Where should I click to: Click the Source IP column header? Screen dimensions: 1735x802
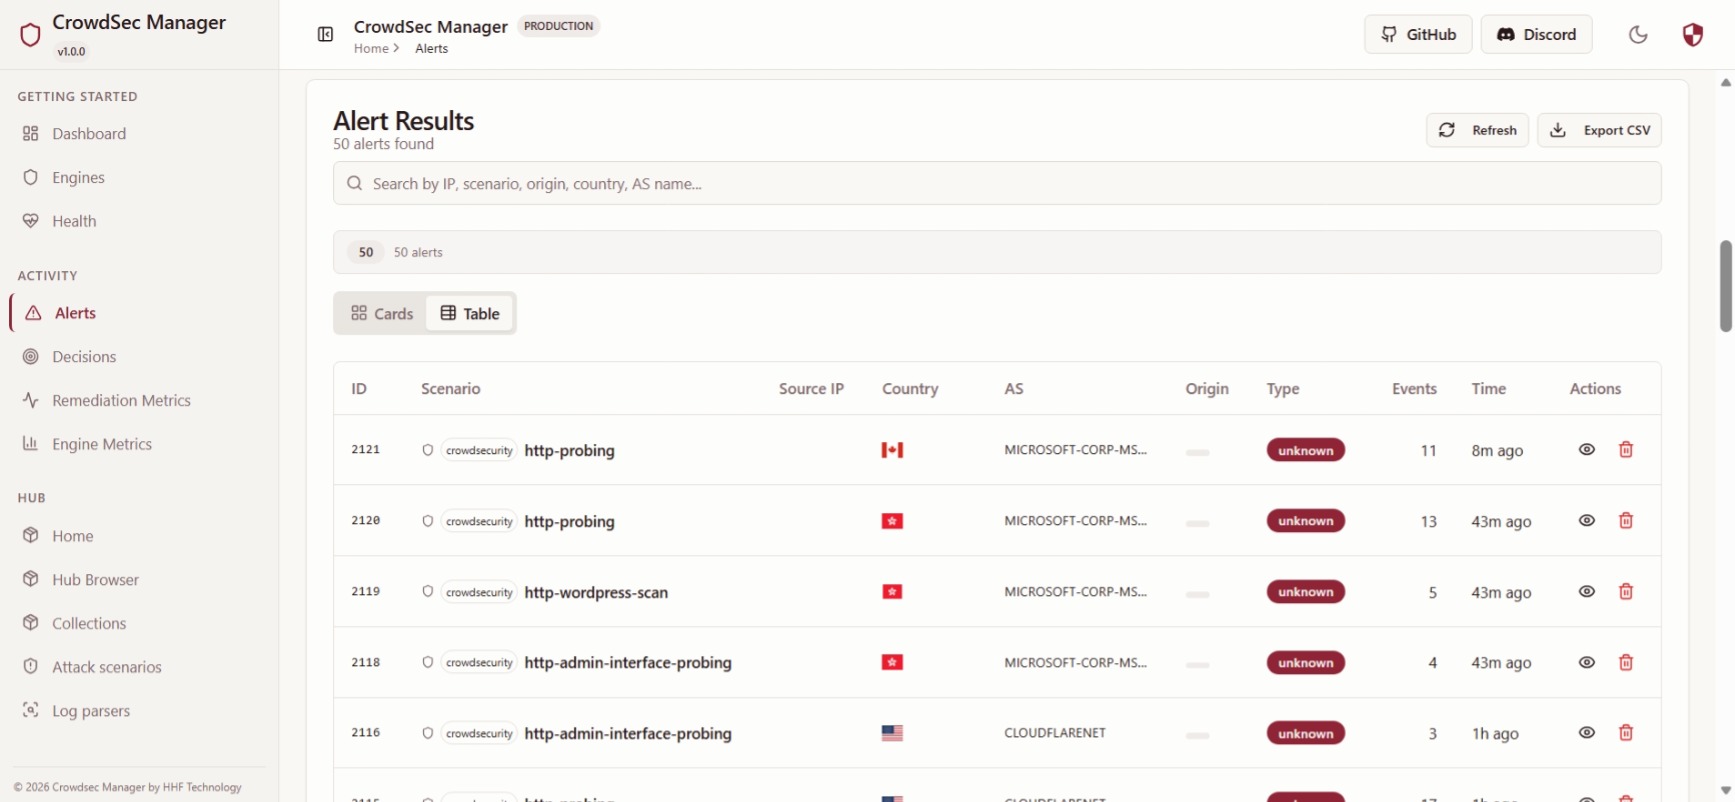(811, 389)
